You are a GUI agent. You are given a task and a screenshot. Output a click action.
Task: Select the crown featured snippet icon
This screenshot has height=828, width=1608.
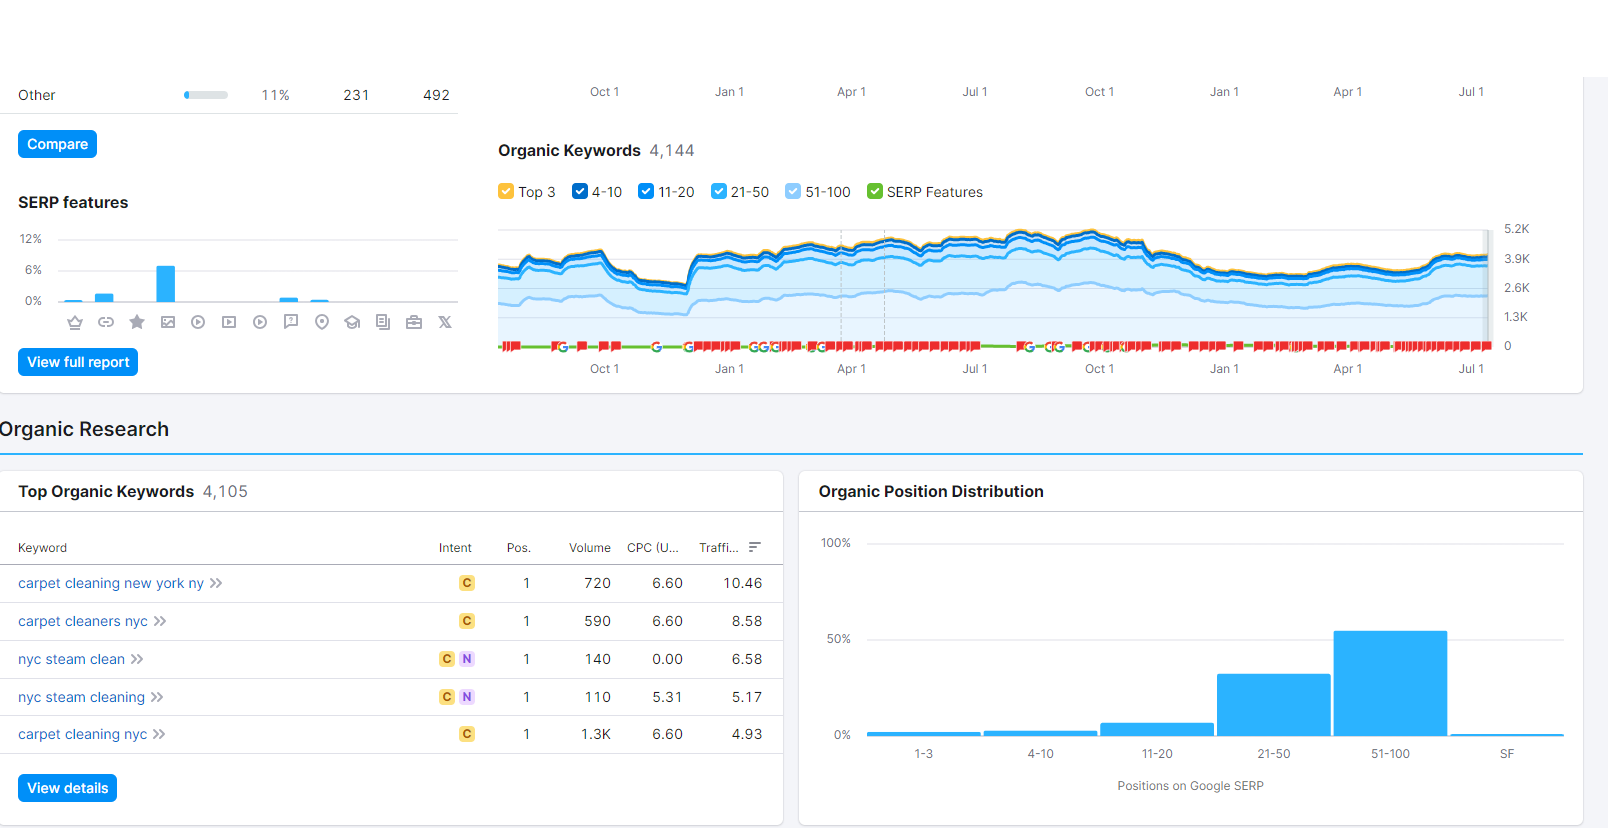tap(75, 322)
